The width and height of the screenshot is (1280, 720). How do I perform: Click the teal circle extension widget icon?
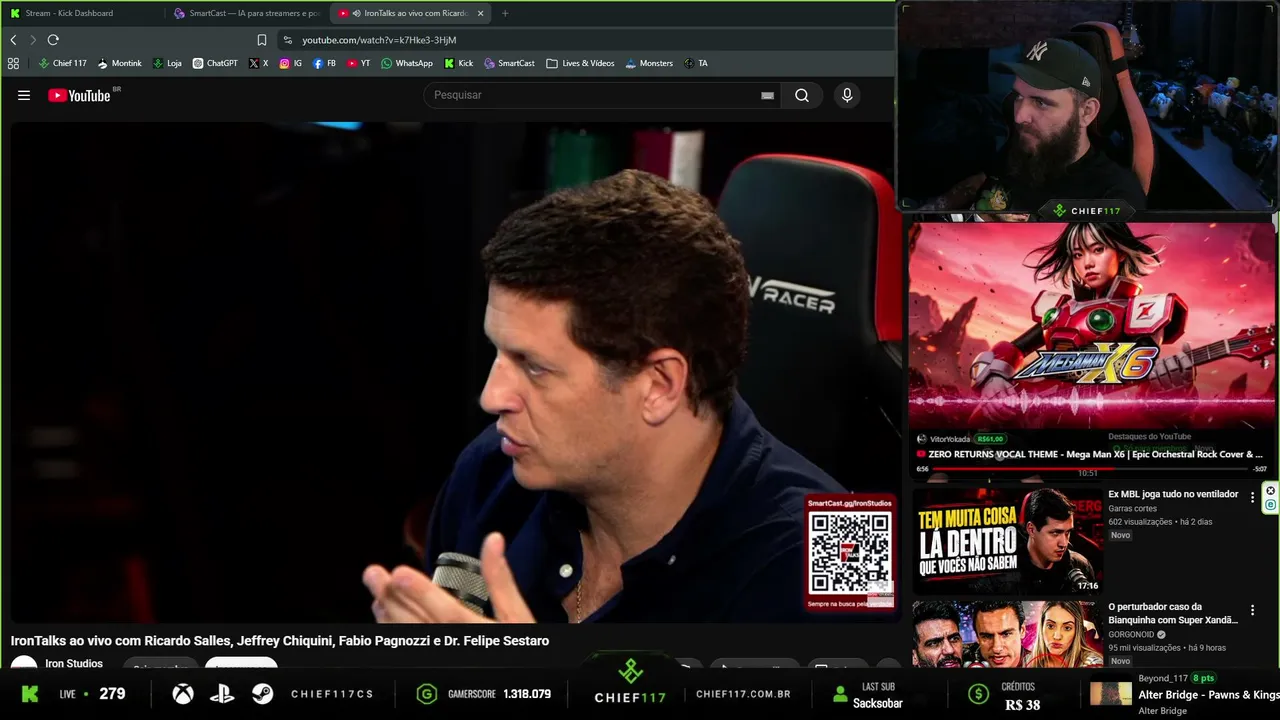tap(1271, 505)
